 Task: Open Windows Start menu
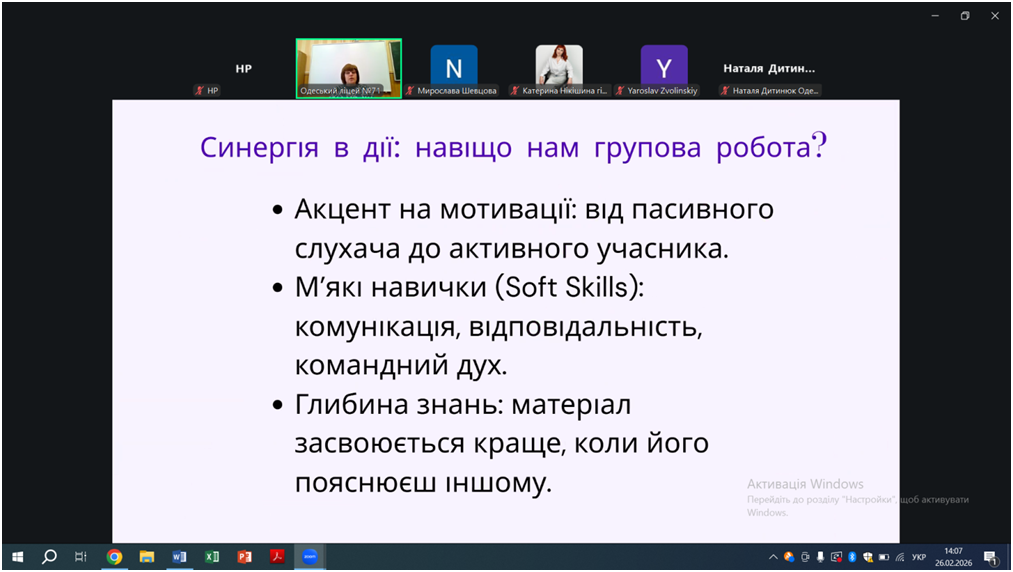point(17,557)
